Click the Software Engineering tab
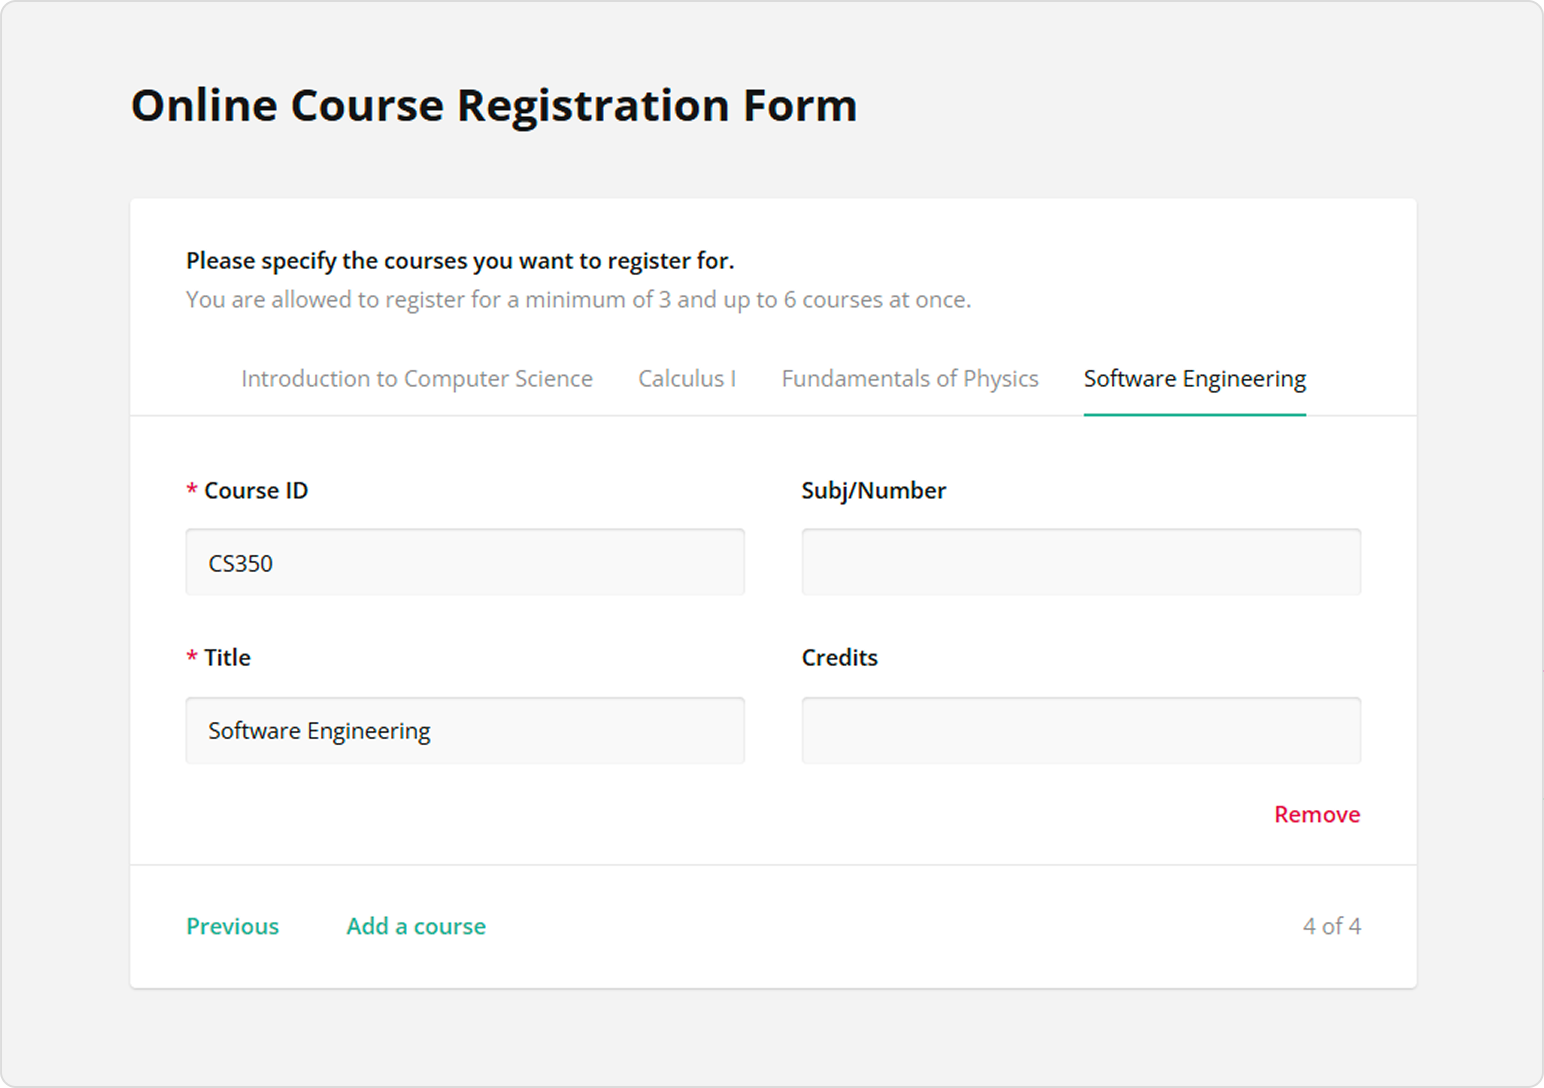Viewport: 1544px width, 1088px height. click(1194, 379)
